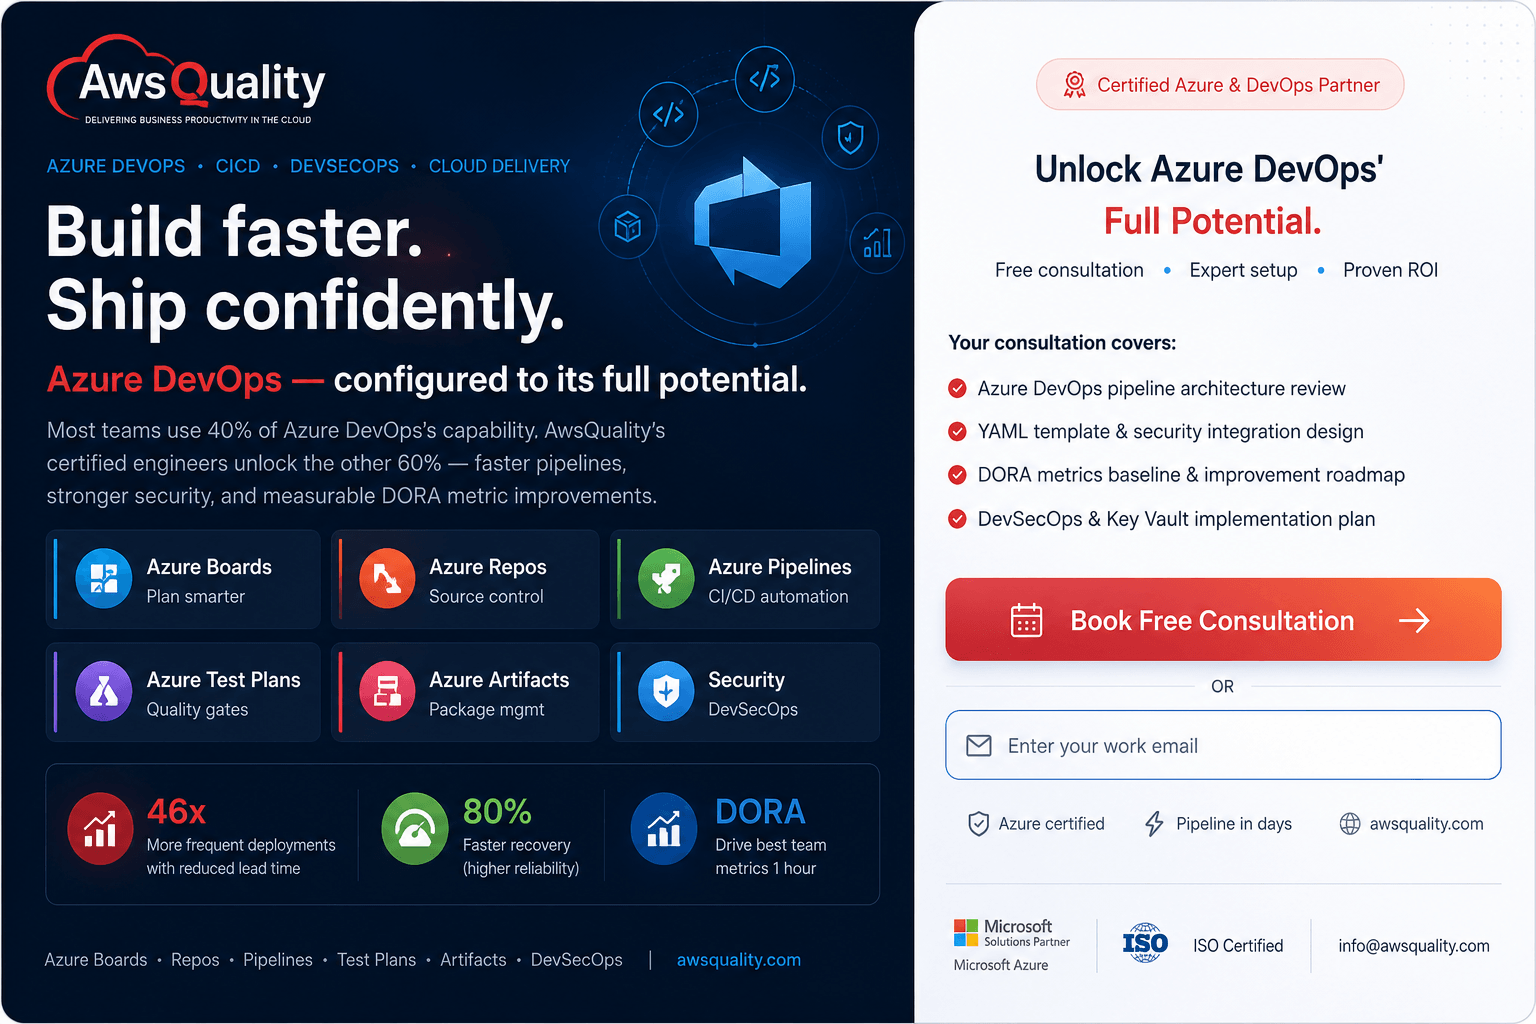This screenshot has height=1024, width=1536.
Task: Open awsquality.com link in left footer
Action: click(739, 960)
